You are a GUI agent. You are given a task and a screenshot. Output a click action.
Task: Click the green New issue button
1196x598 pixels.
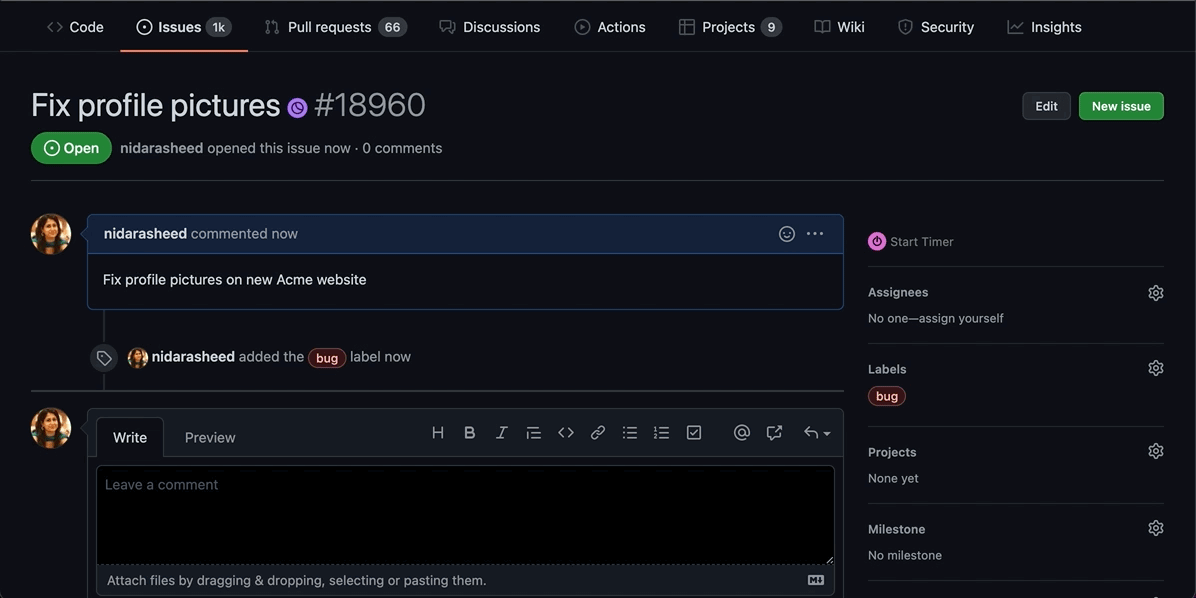click(1121, 106)
